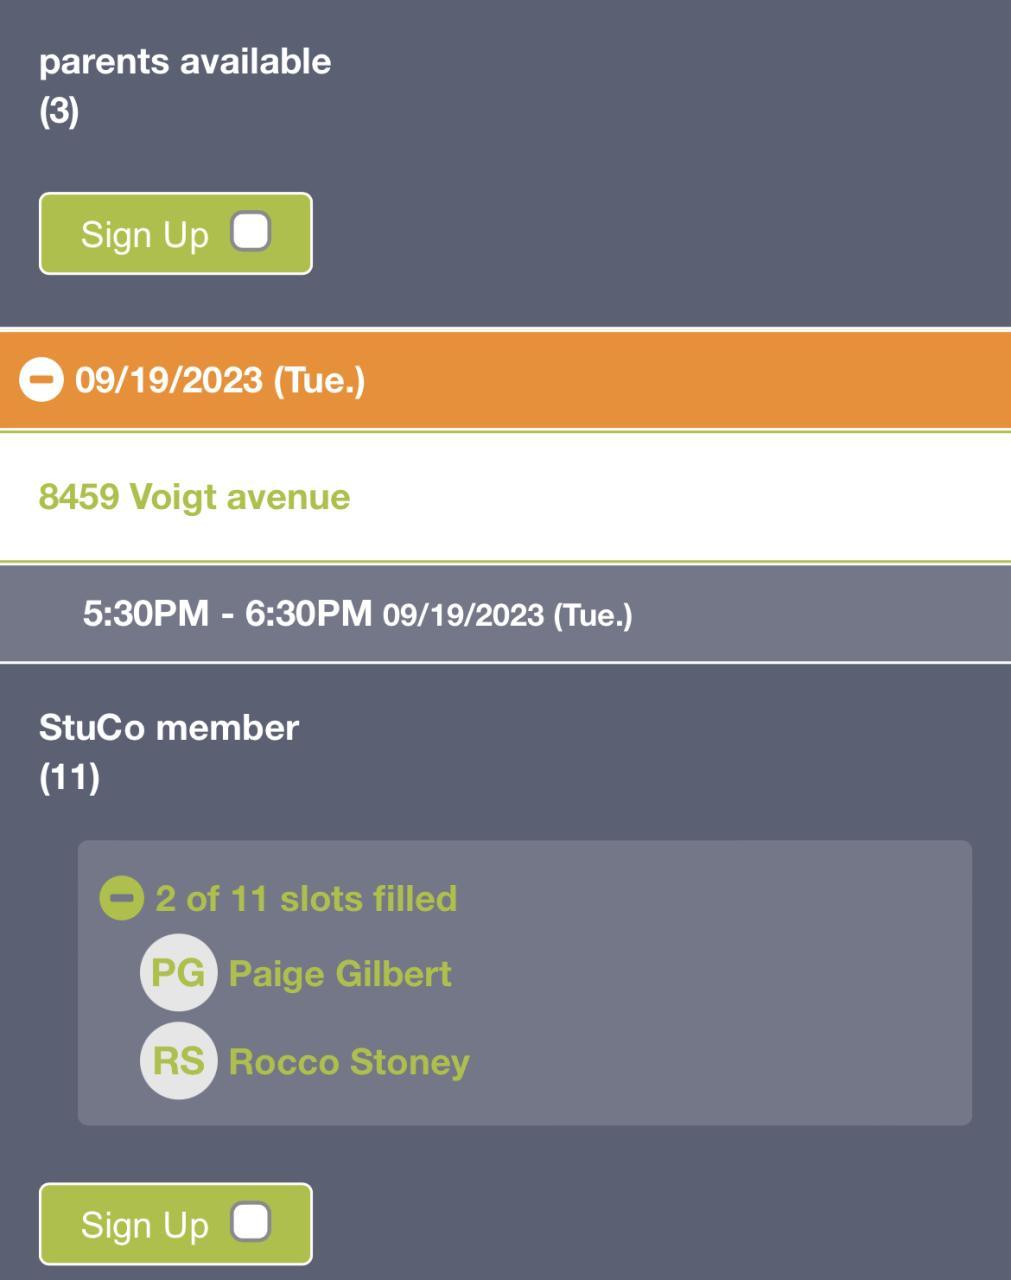
Task: Click the StuCo member role title
Action: point(169,727)
